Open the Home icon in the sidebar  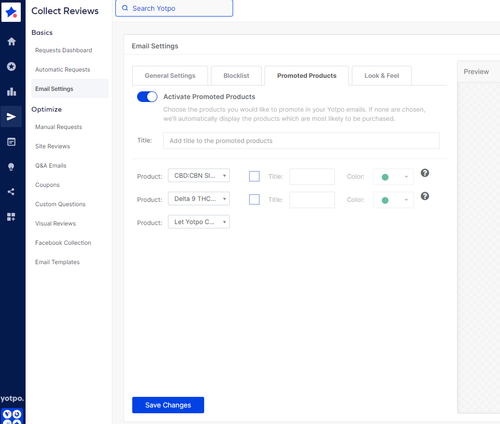click(12, 42)
